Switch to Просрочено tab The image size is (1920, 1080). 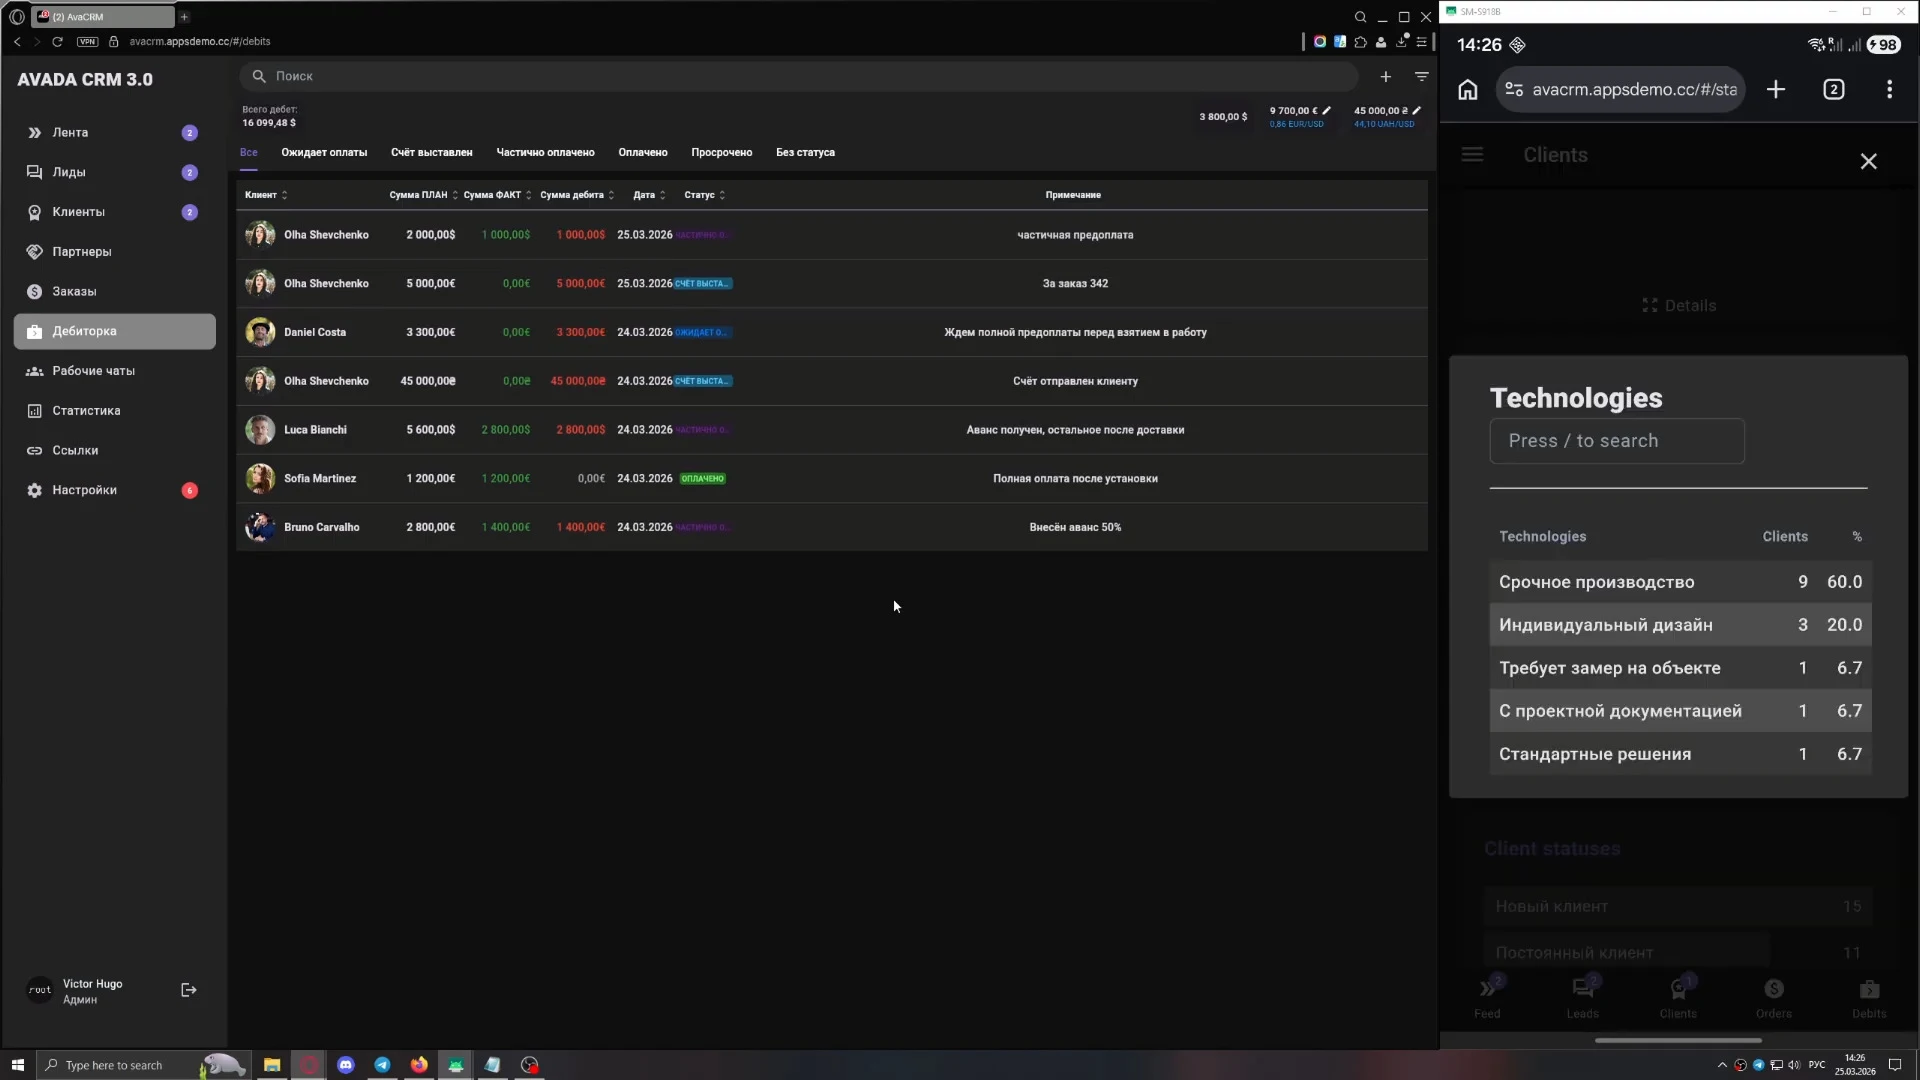tap(721, 153)
